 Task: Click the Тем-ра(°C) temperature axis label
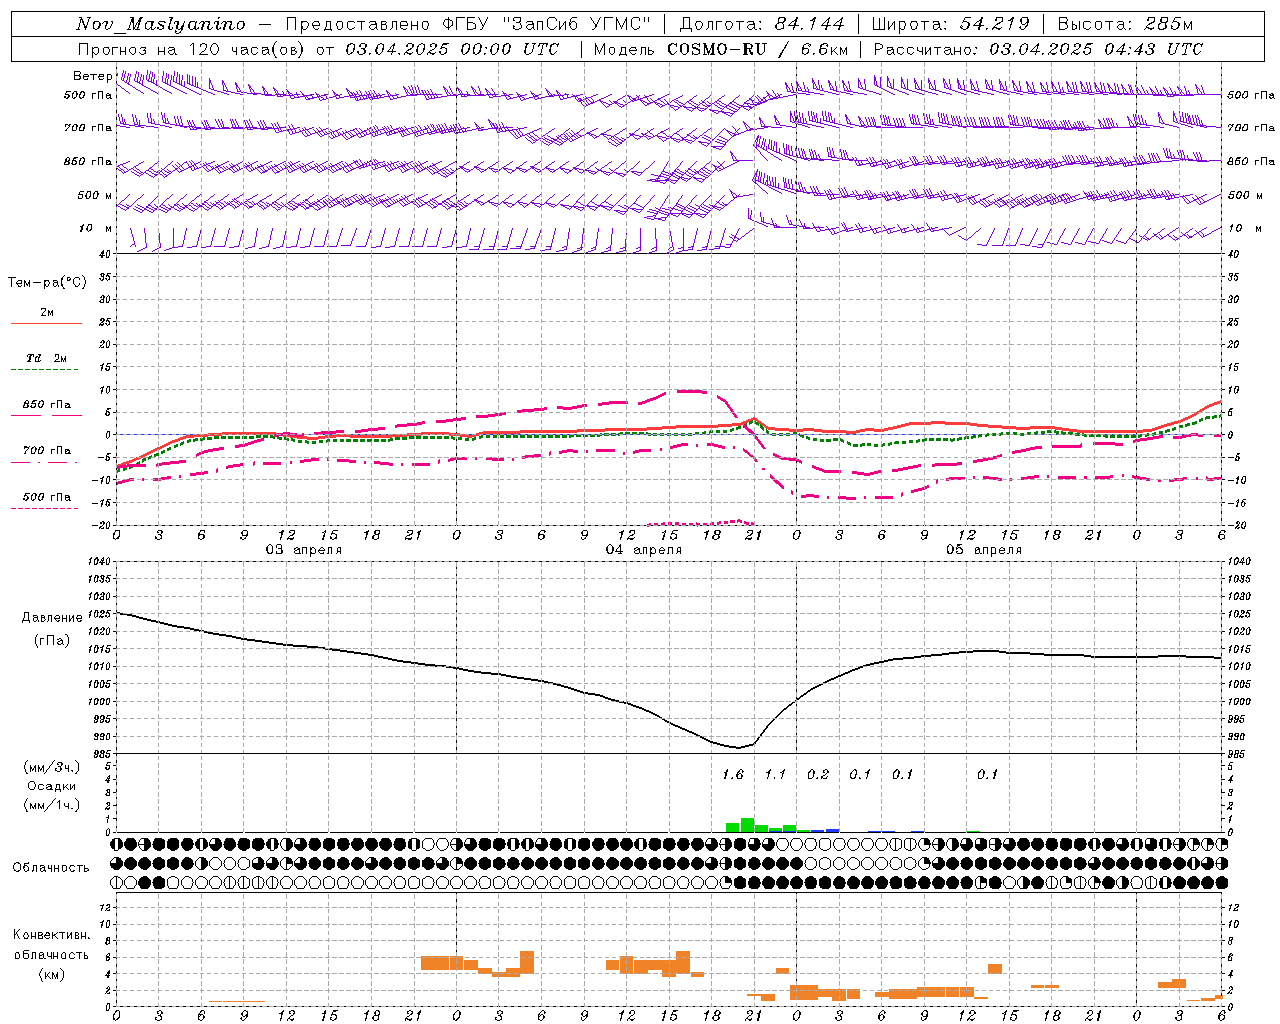[47, 283]
